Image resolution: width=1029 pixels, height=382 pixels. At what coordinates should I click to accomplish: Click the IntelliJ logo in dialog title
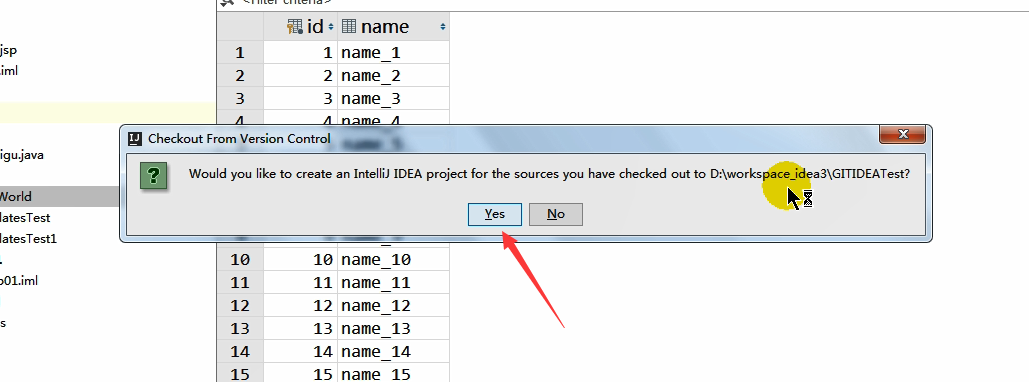point(135,138)
